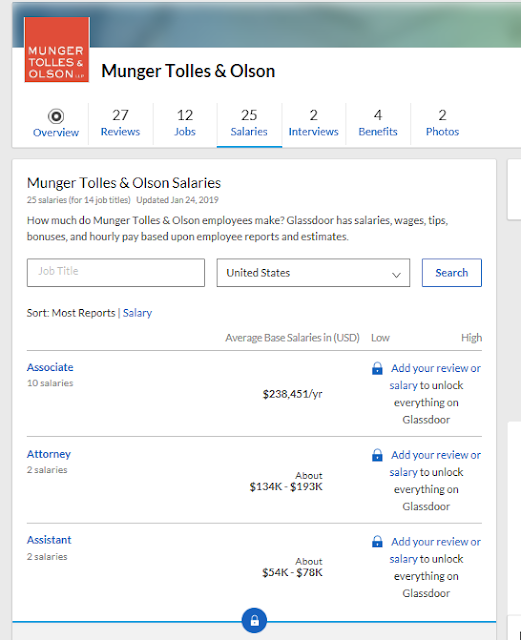The height and width of the screenshot is (640, 521).
Task: Click the 'Average Base Salaries in (USD)' header
Action: point(292,338)
